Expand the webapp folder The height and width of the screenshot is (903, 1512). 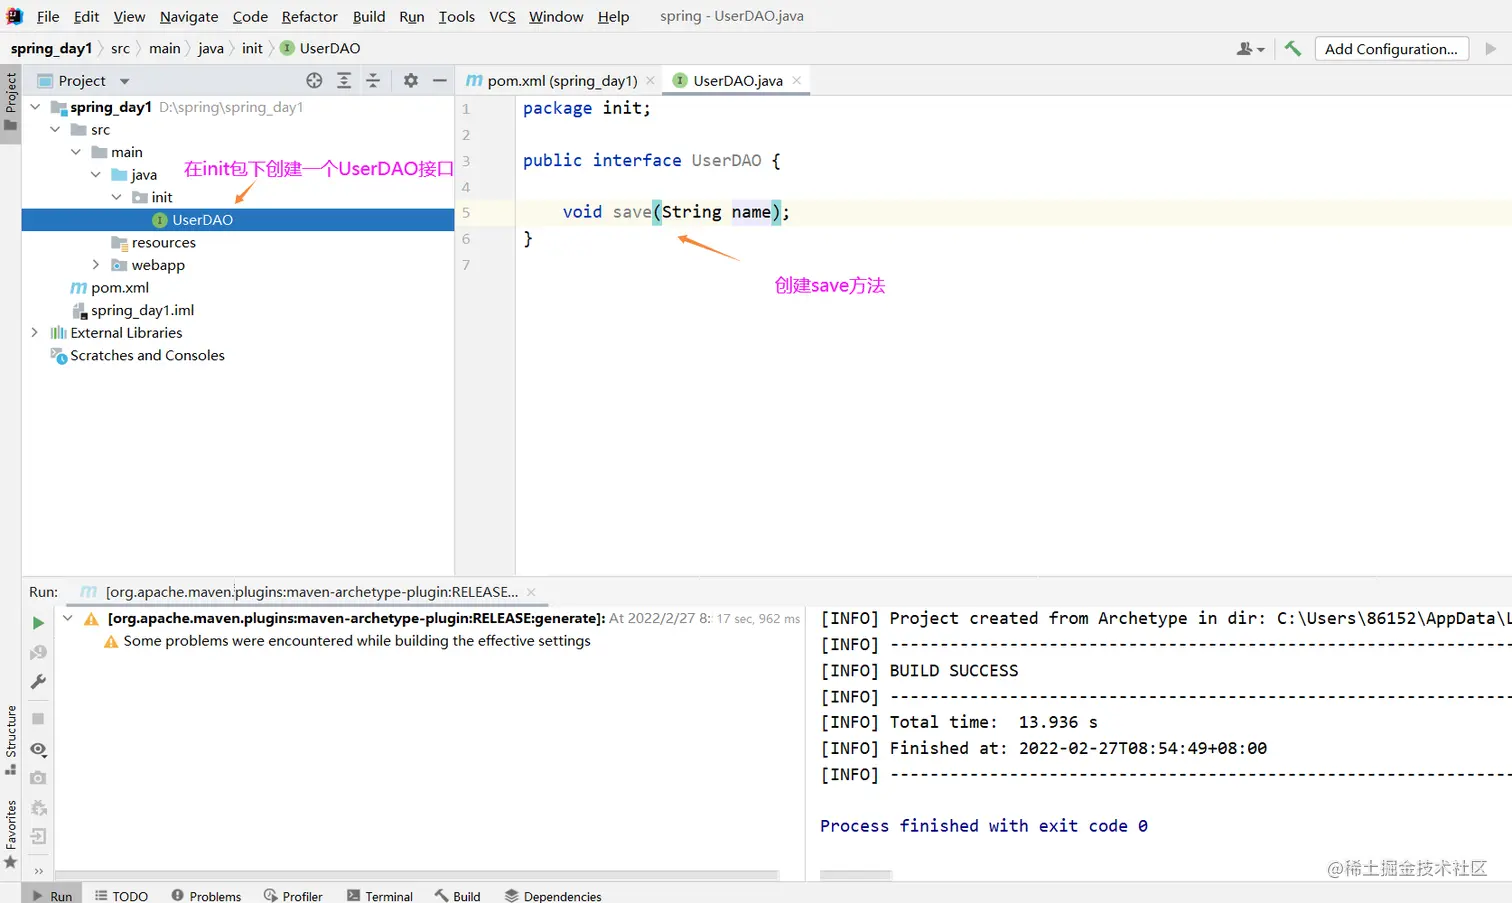tap(96, 265)
